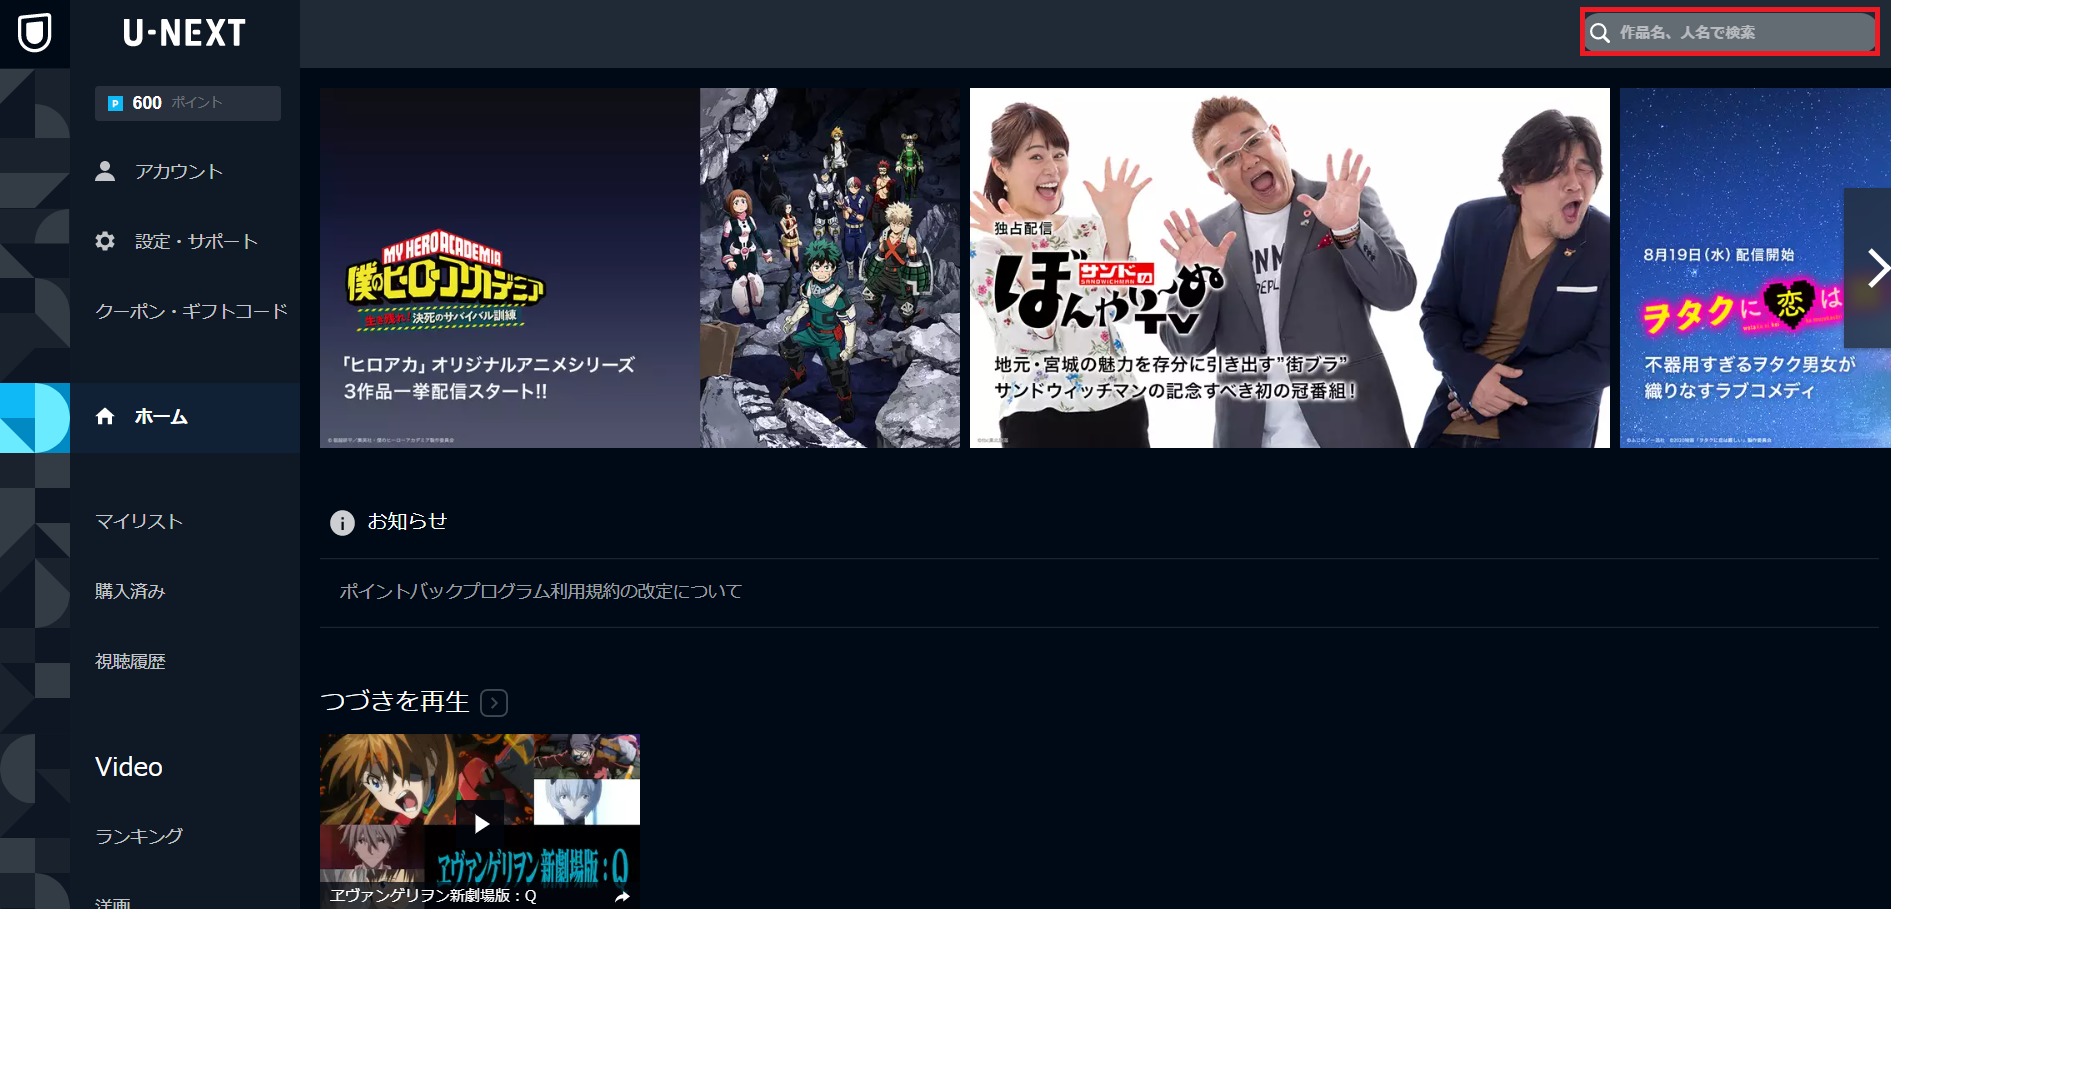This screenshot has height=1078, width=2078.
Task: Click the blue P point icon
Action: click(x=115, y=103)
